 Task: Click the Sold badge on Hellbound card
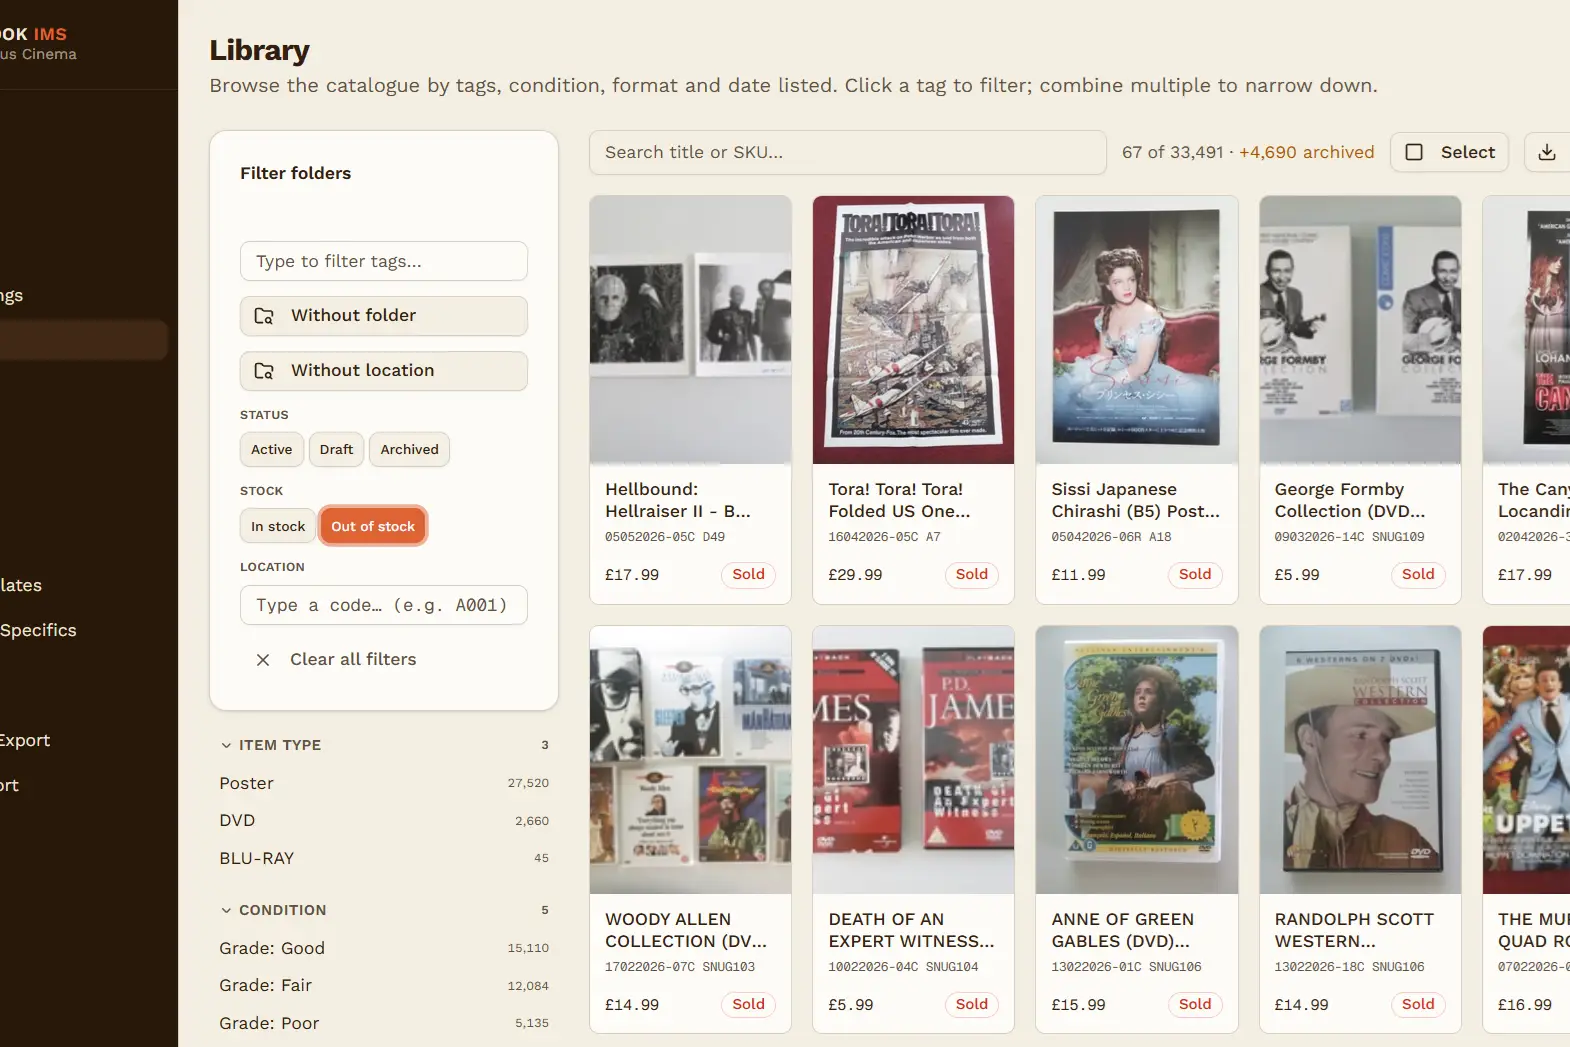click(x=748, y=575)
